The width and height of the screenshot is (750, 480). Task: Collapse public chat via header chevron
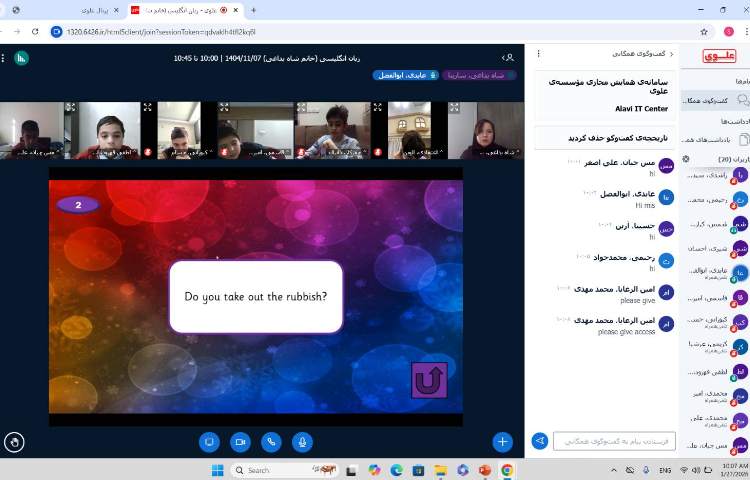click(x=672, y=54)
